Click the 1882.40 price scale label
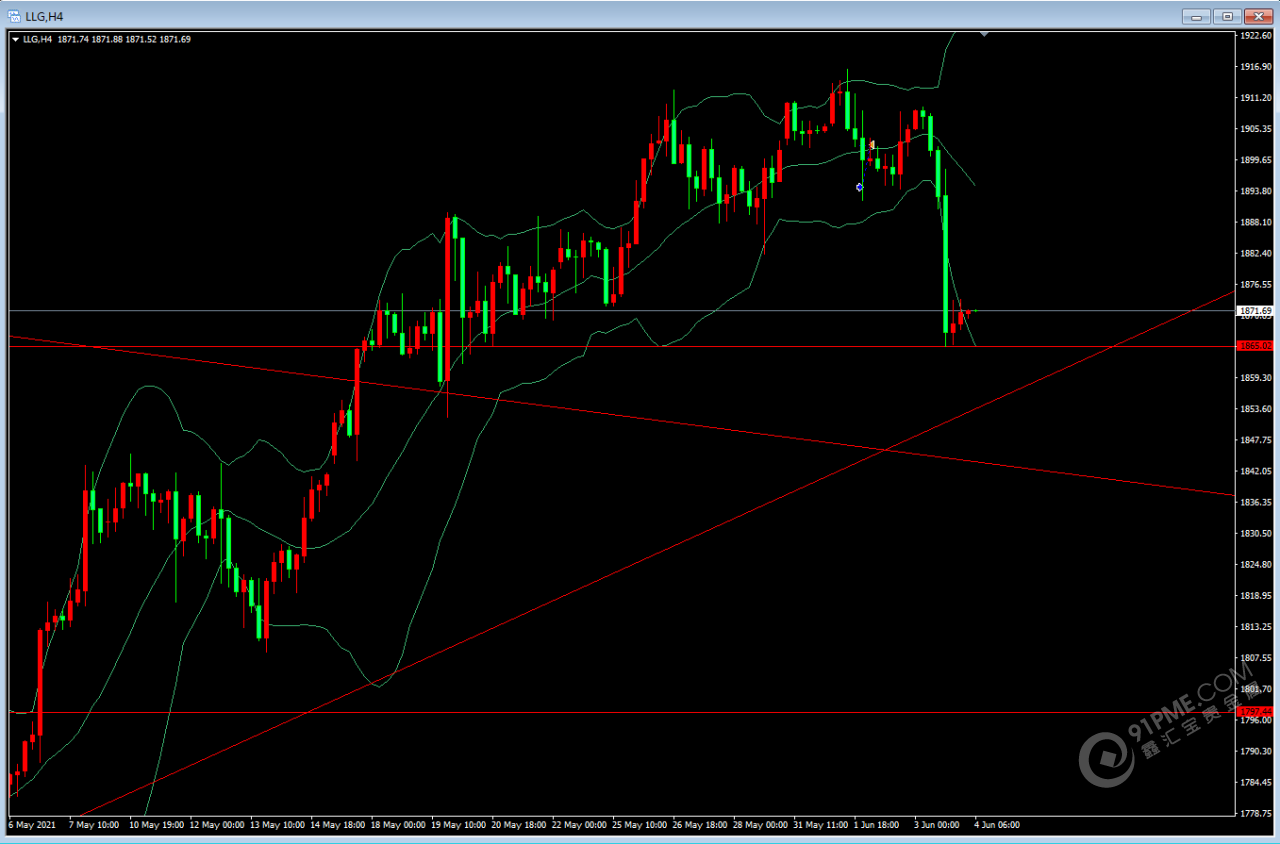This screenshot has height=844, width=1280. point(1255,253)
